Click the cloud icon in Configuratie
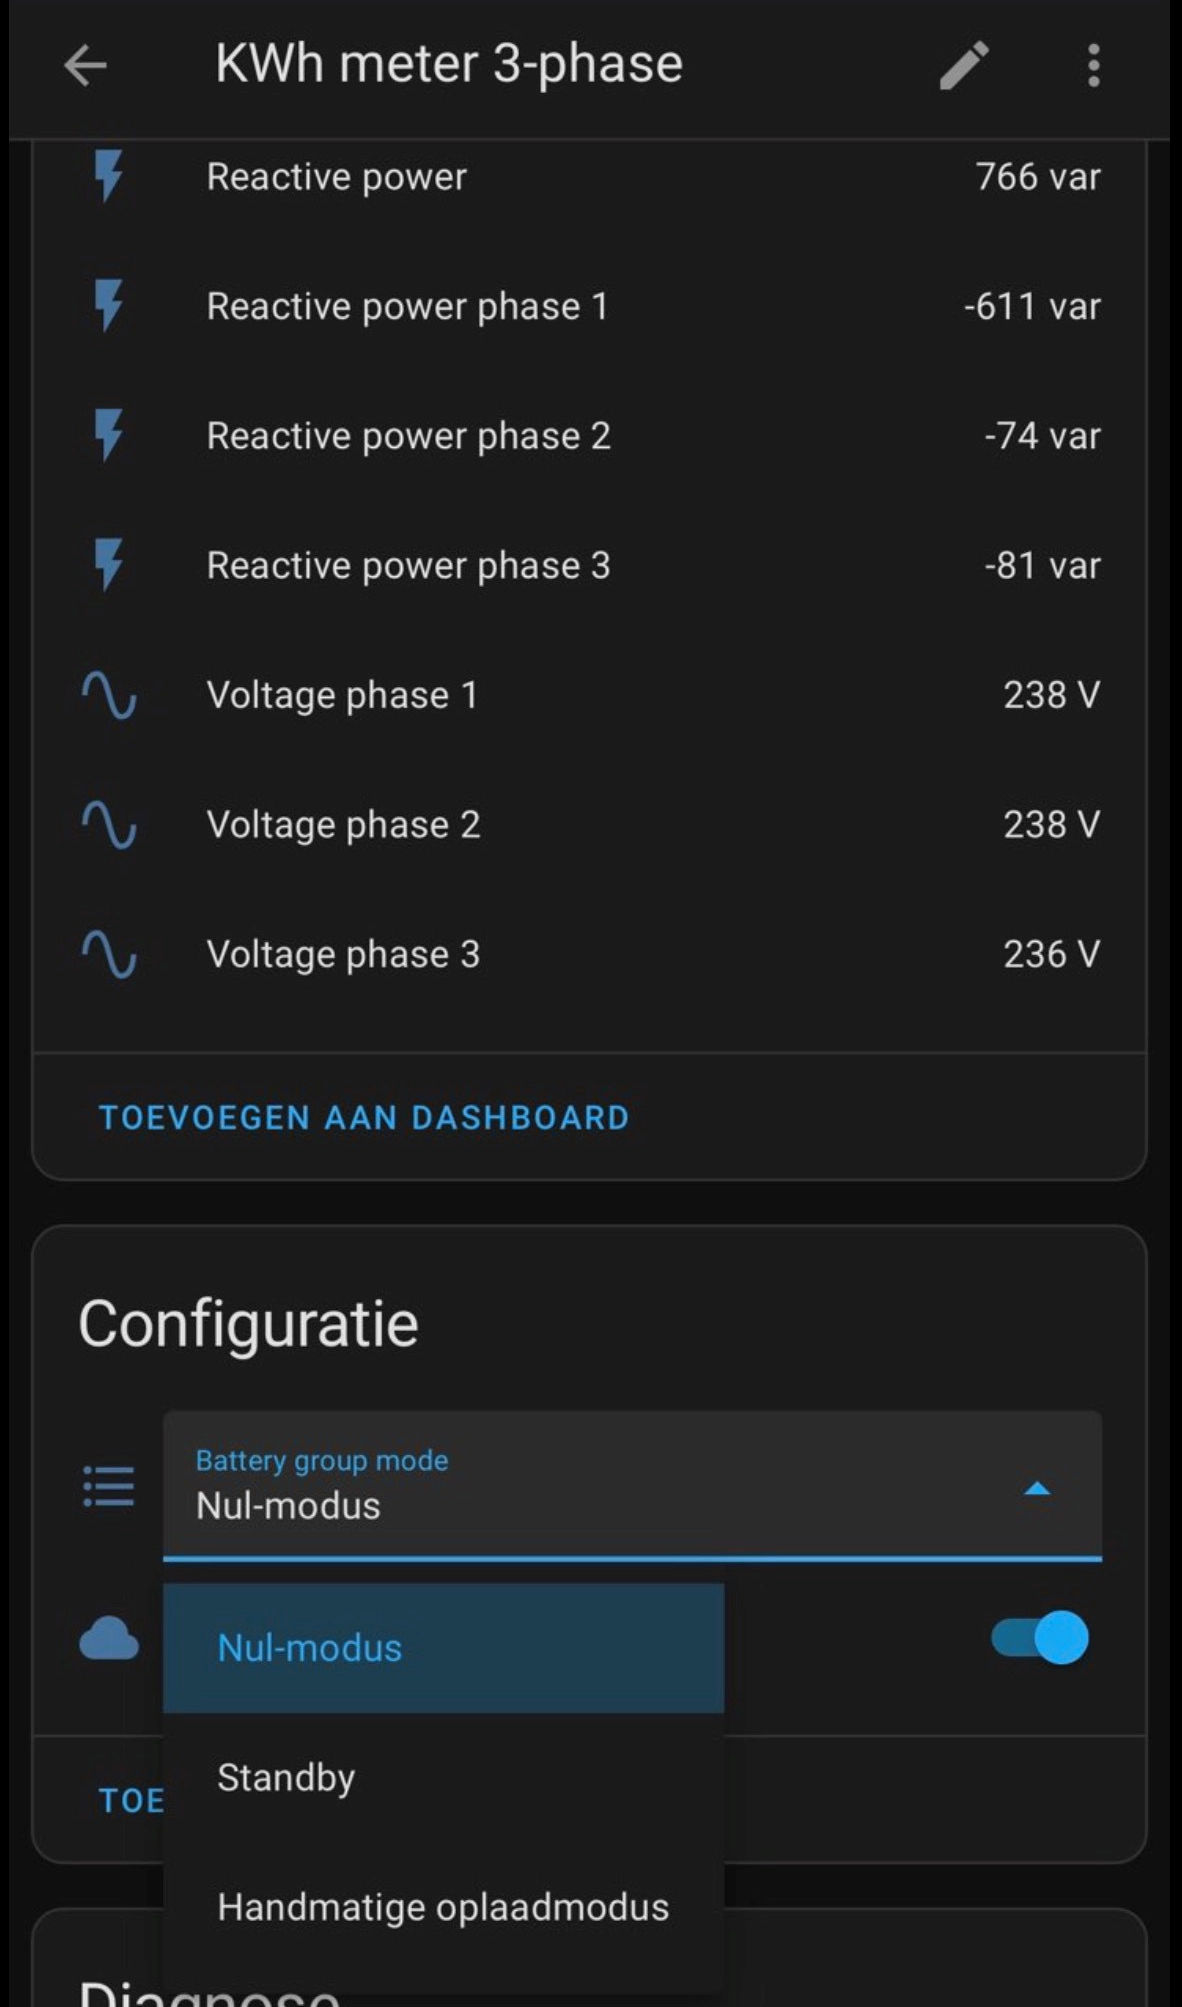 pos(108,1639)
